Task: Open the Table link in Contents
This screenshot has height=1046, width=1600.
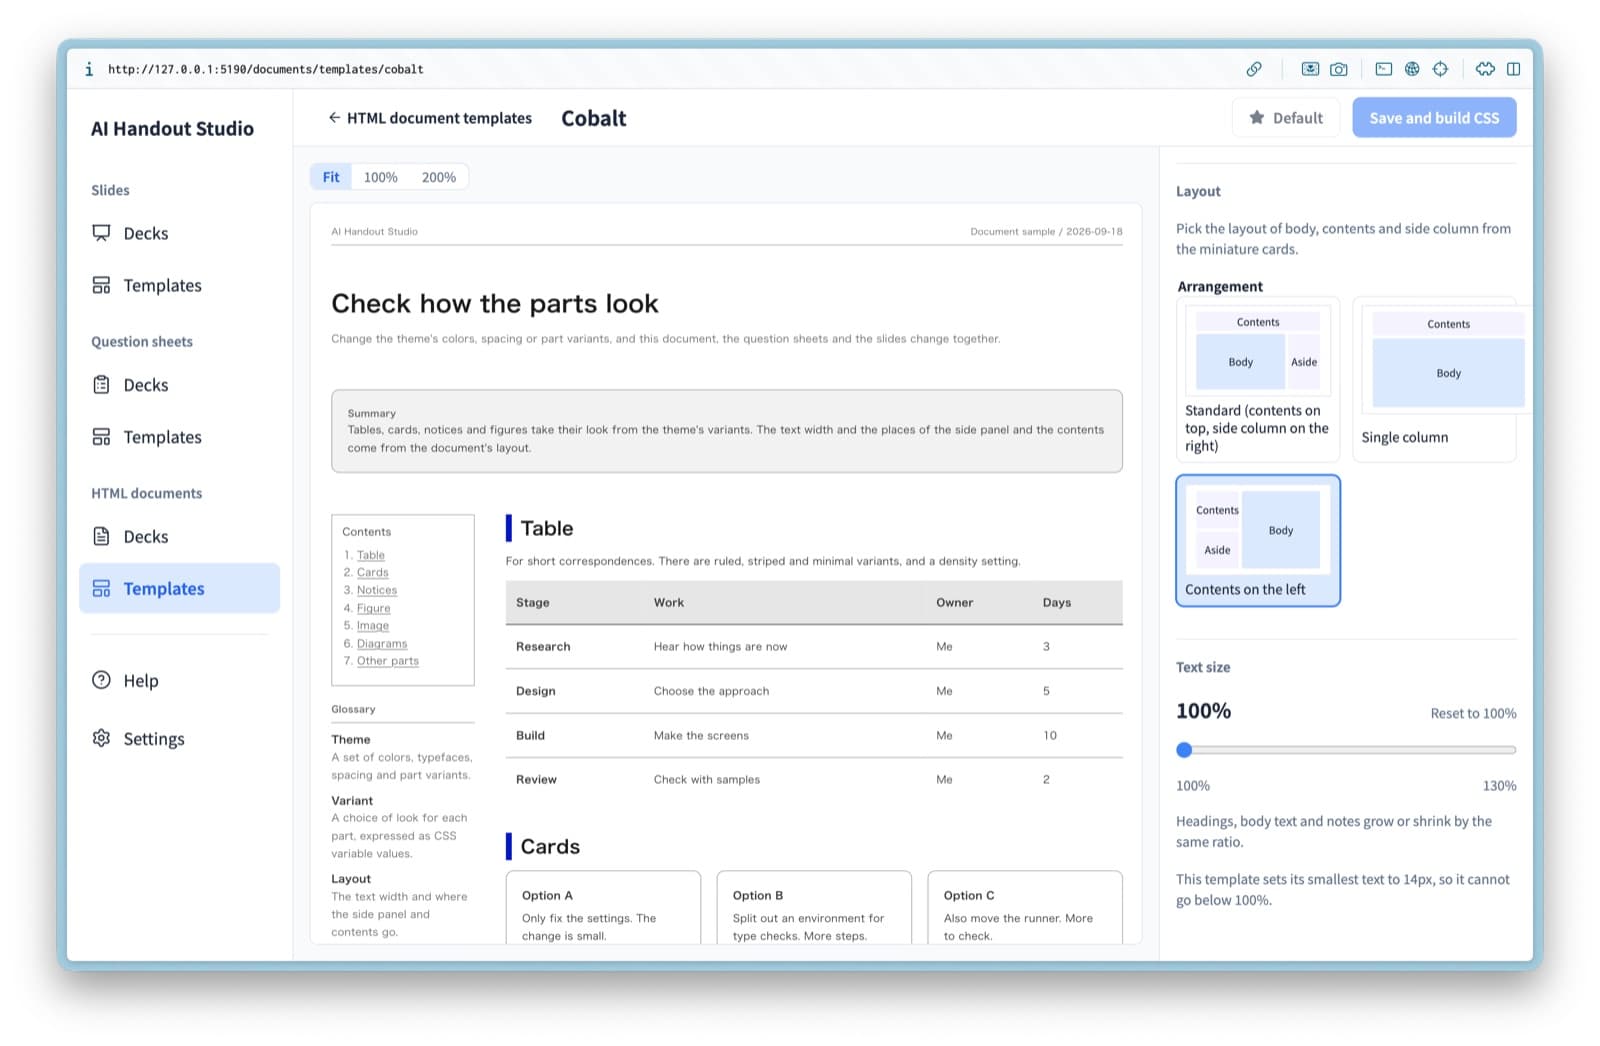Action: [x=371, y=555]
